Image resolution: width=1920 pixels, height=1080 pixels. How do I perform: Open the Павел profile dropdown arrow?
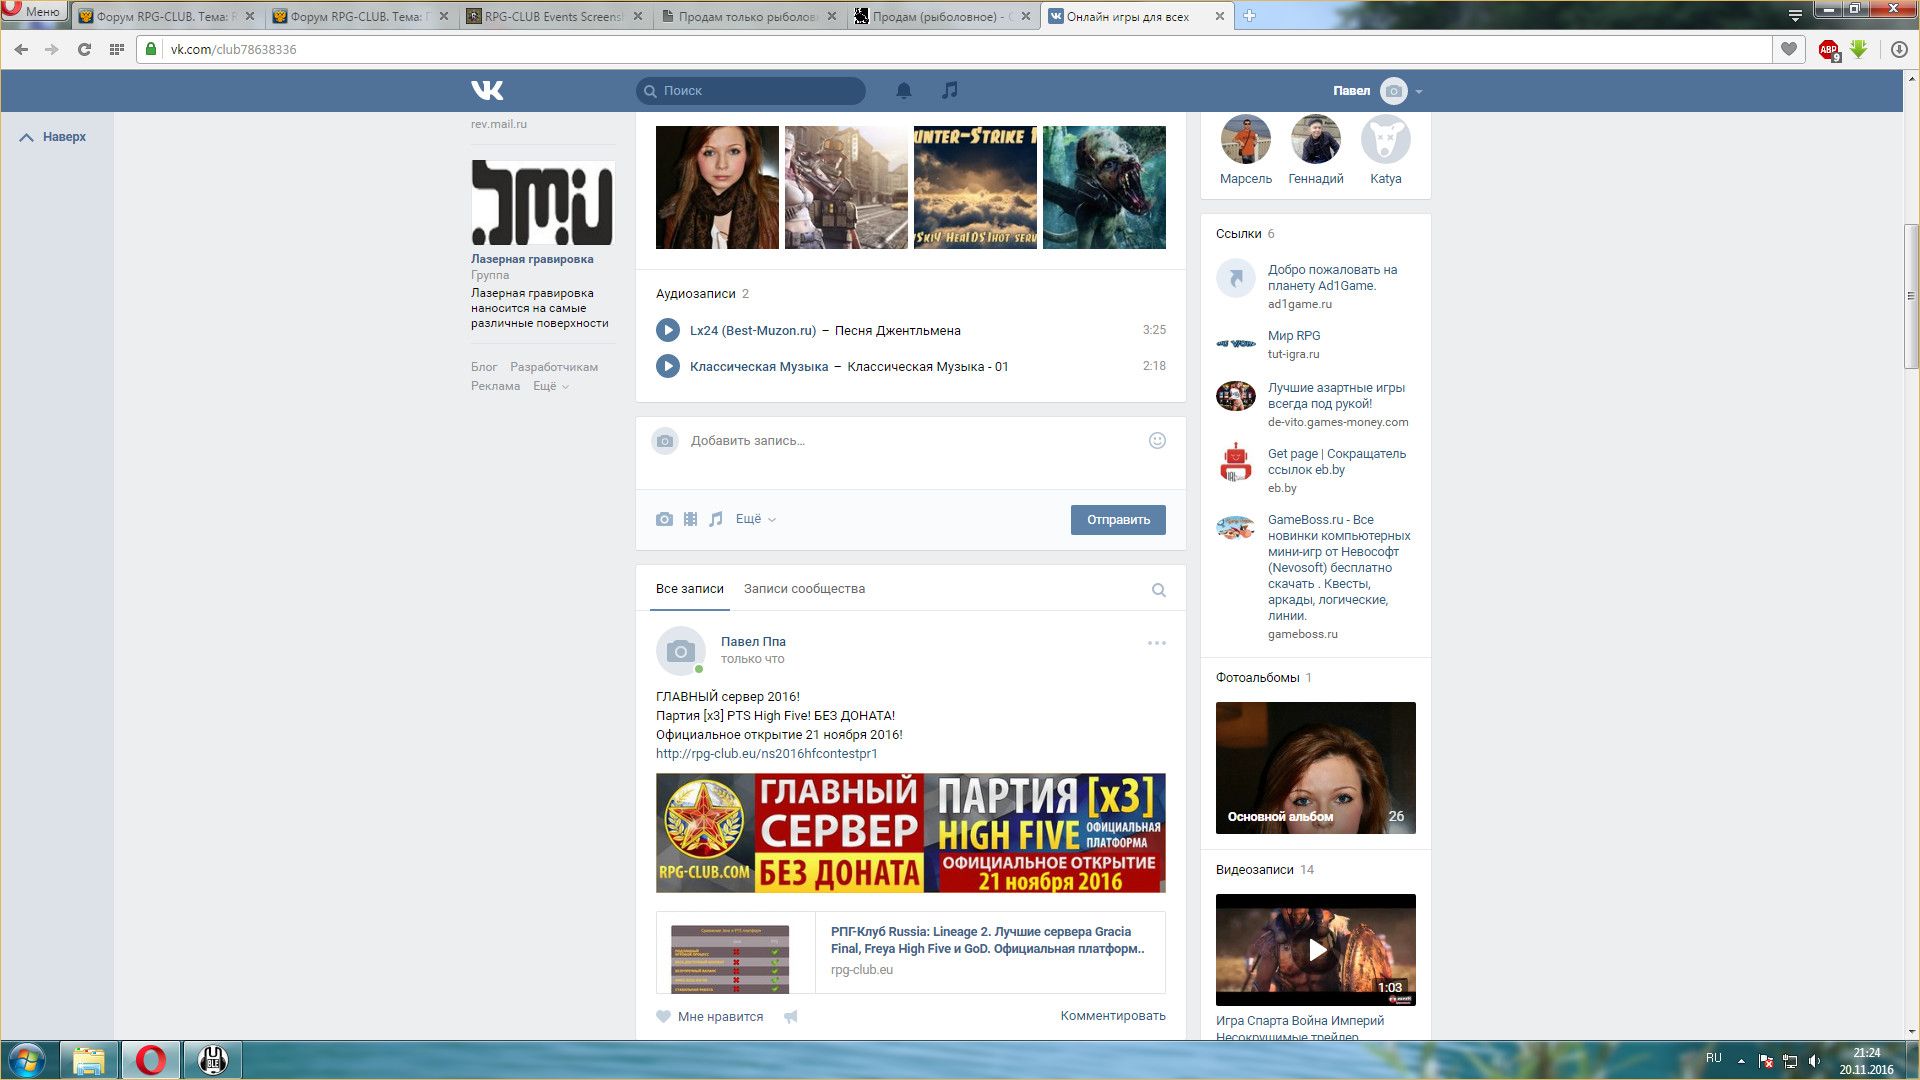tap(1419, 91)
